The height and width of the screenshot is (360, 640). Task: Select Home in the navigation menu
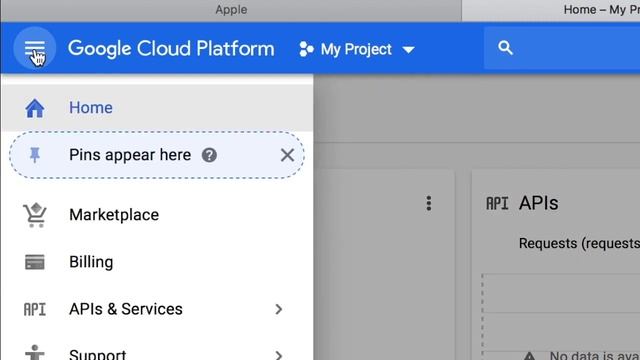click(157, 108)
